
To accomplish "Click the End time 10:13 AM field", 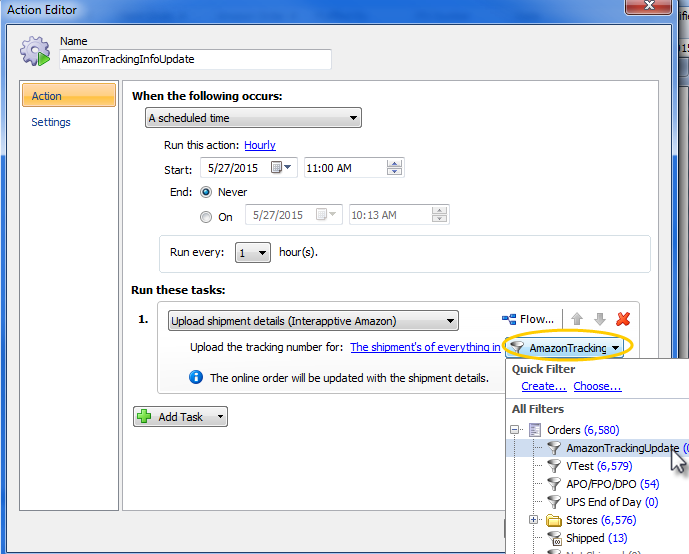I will point(399,214).
